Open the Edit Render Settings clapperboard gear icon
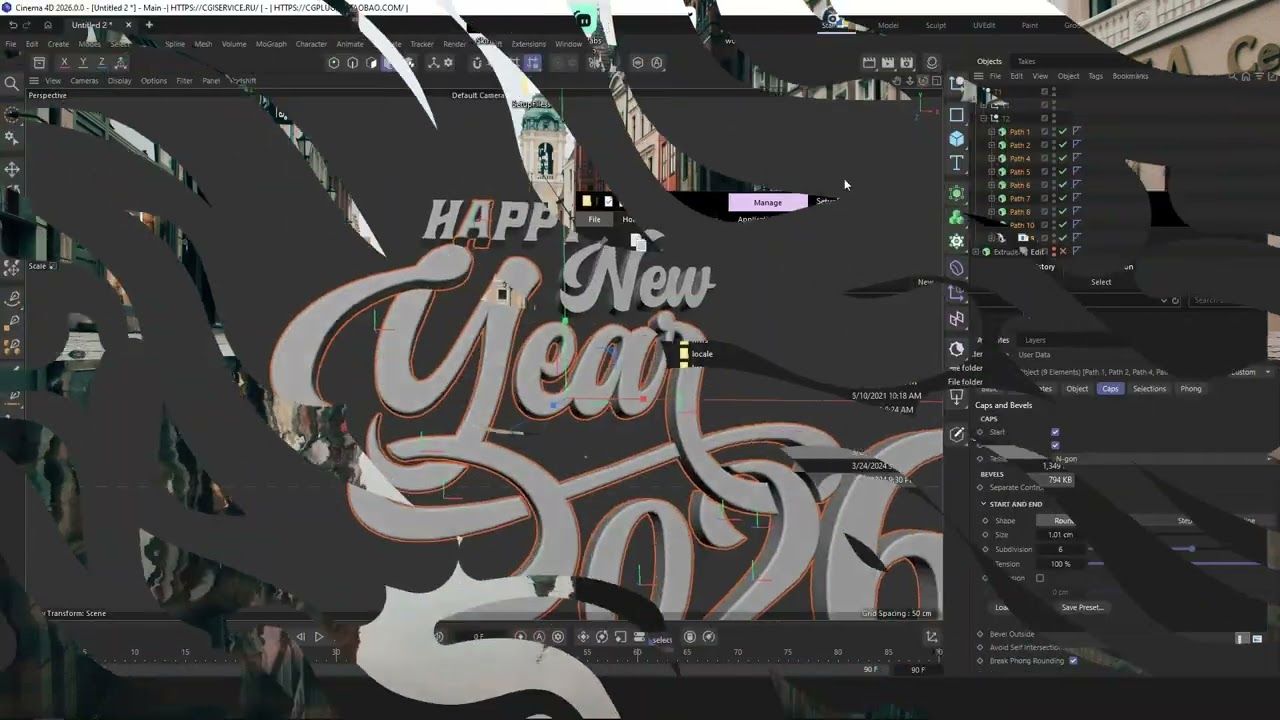Screen dimensions: 1280x720 coord(907,62)
